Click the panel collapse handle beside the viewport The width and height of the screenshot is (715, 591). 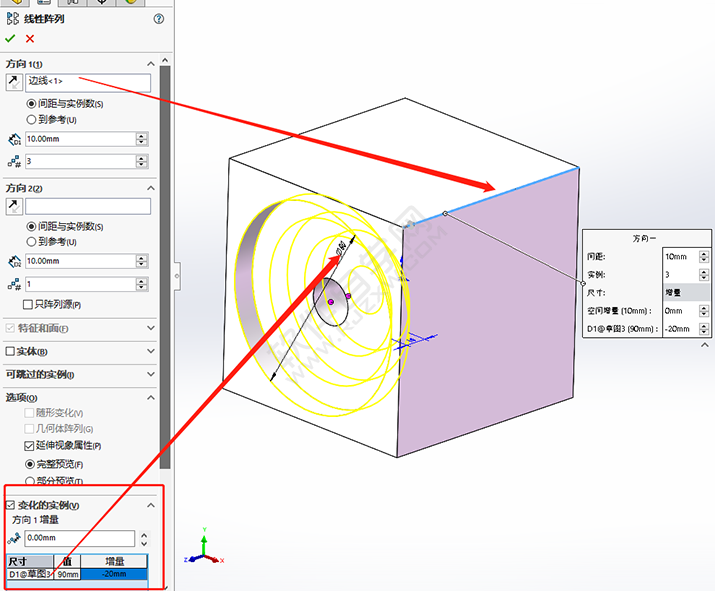(x=177, y=276)
